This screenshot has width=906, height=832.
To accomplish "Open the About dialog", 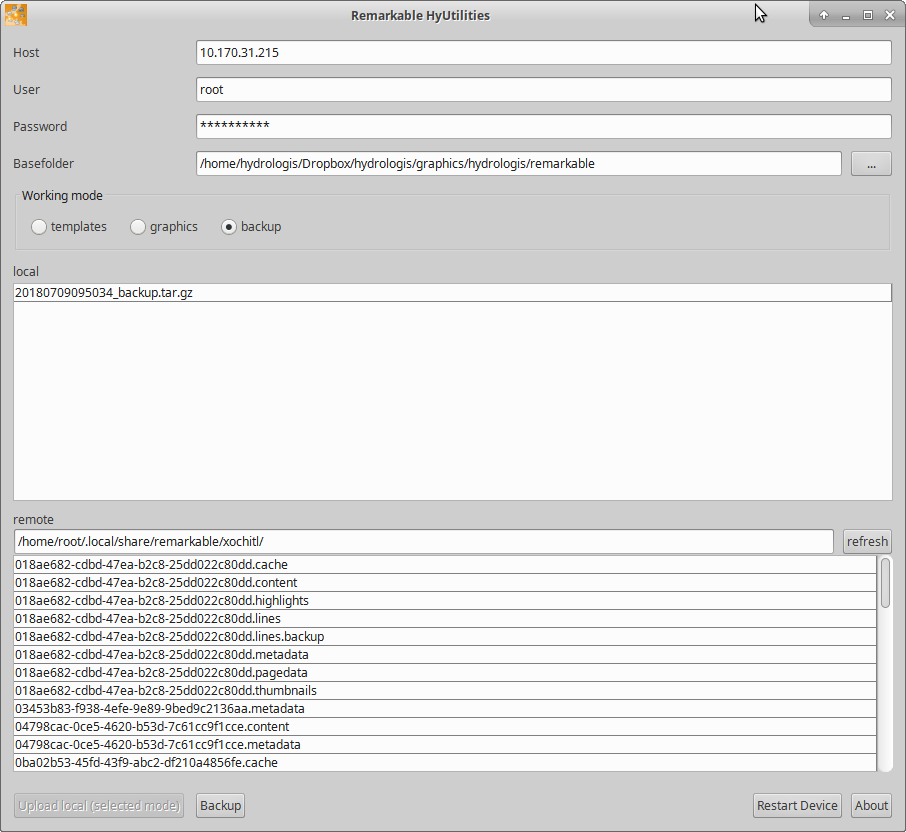I will (871, 805).
